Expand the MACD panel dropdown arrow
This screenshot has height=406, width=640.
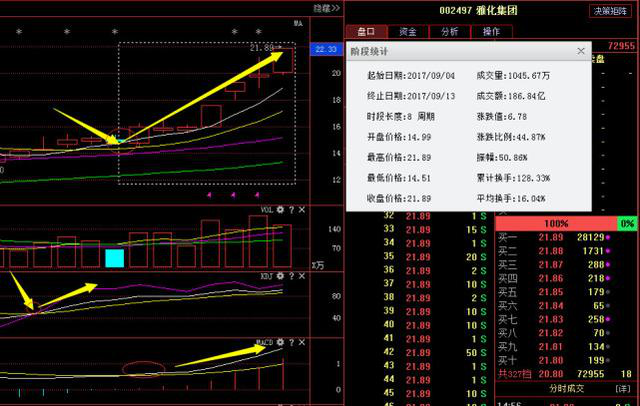tap(291, 342)
